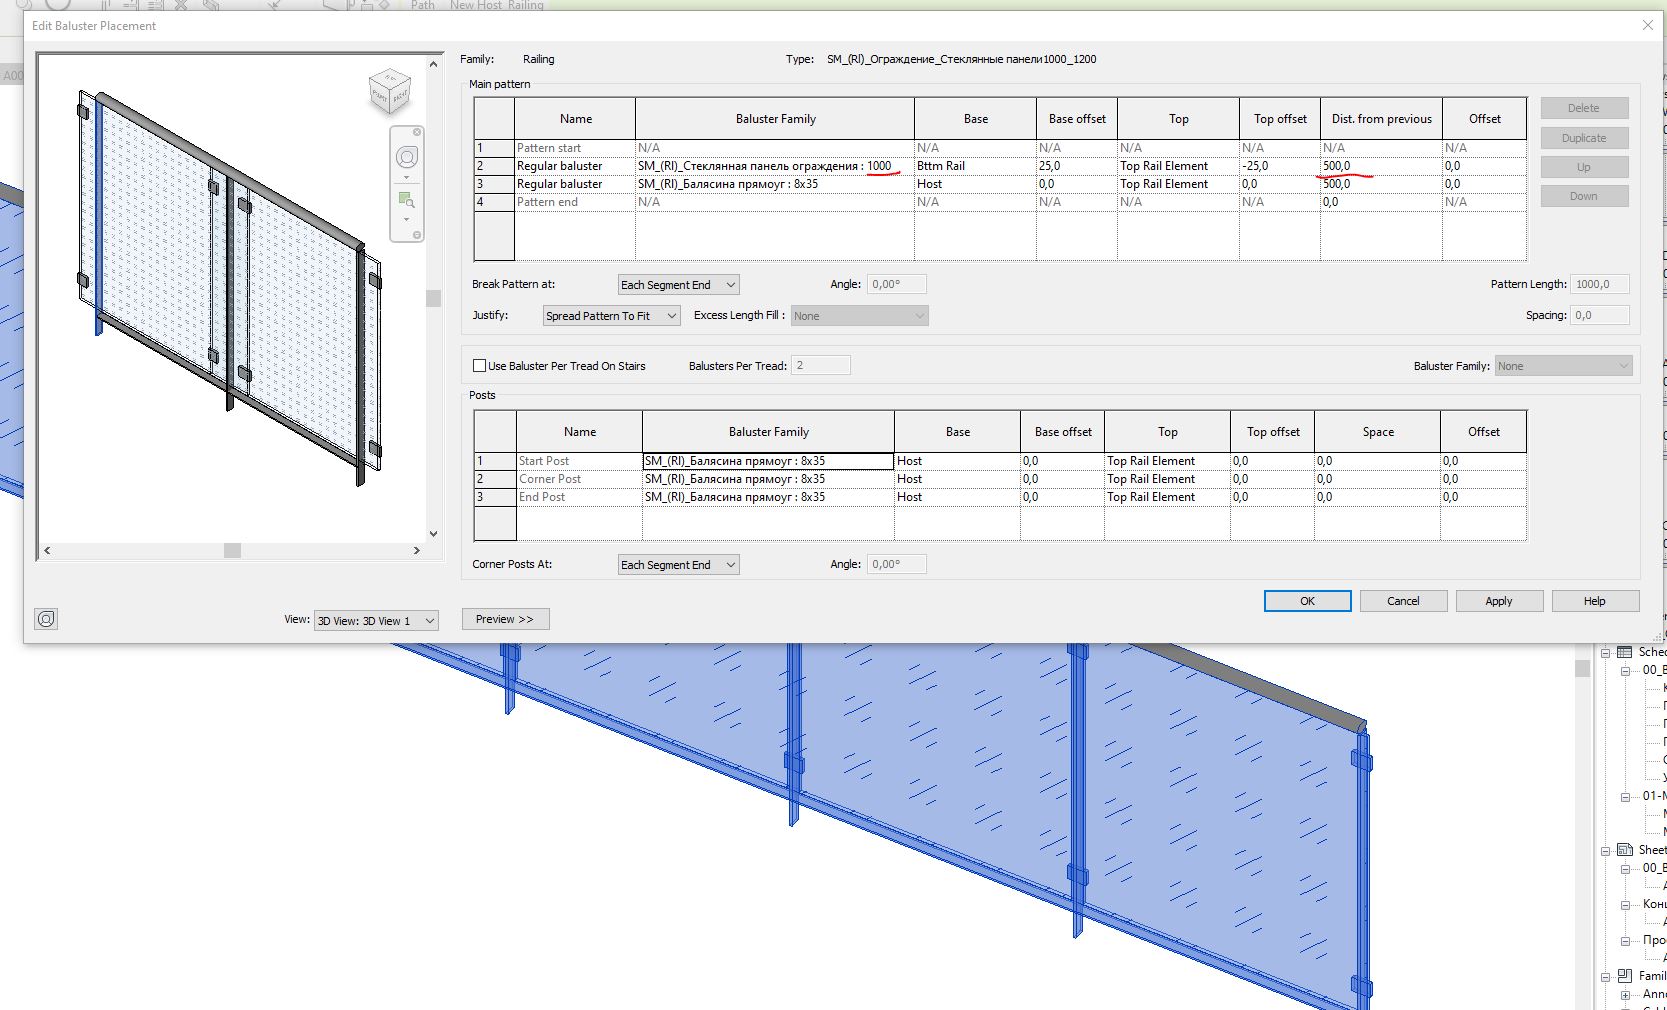Click the preview scrollbar down arrow
Screen dimensions: 1667x1010
click(433, 534)
